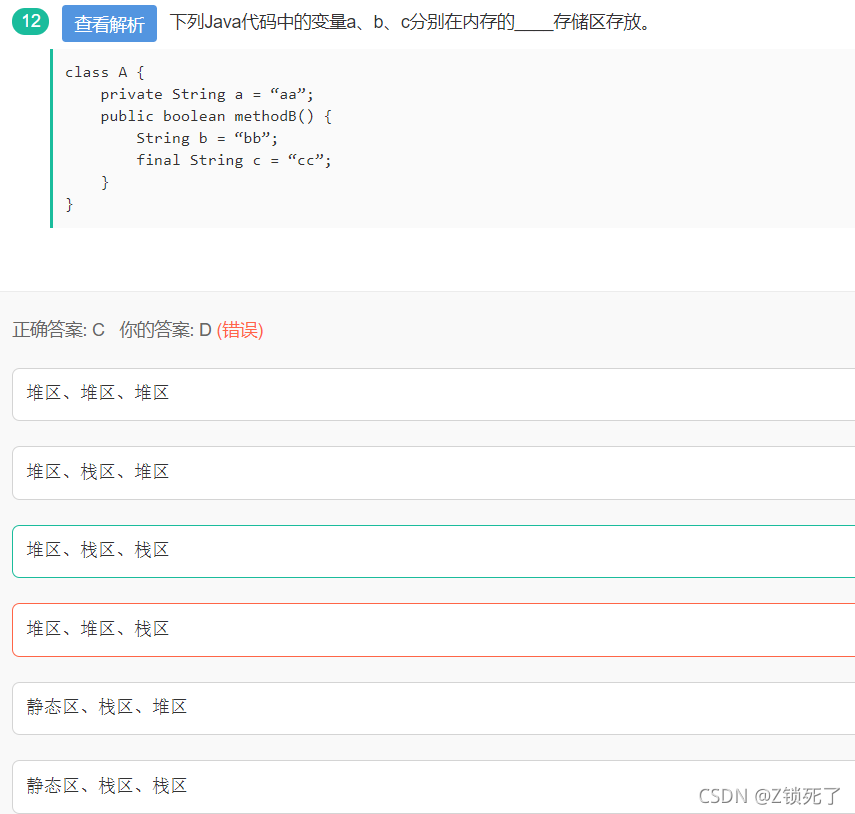The height and width of the screenshot is (814, 855).
Task: Click the class A { code line
Action: pos(105,72)
